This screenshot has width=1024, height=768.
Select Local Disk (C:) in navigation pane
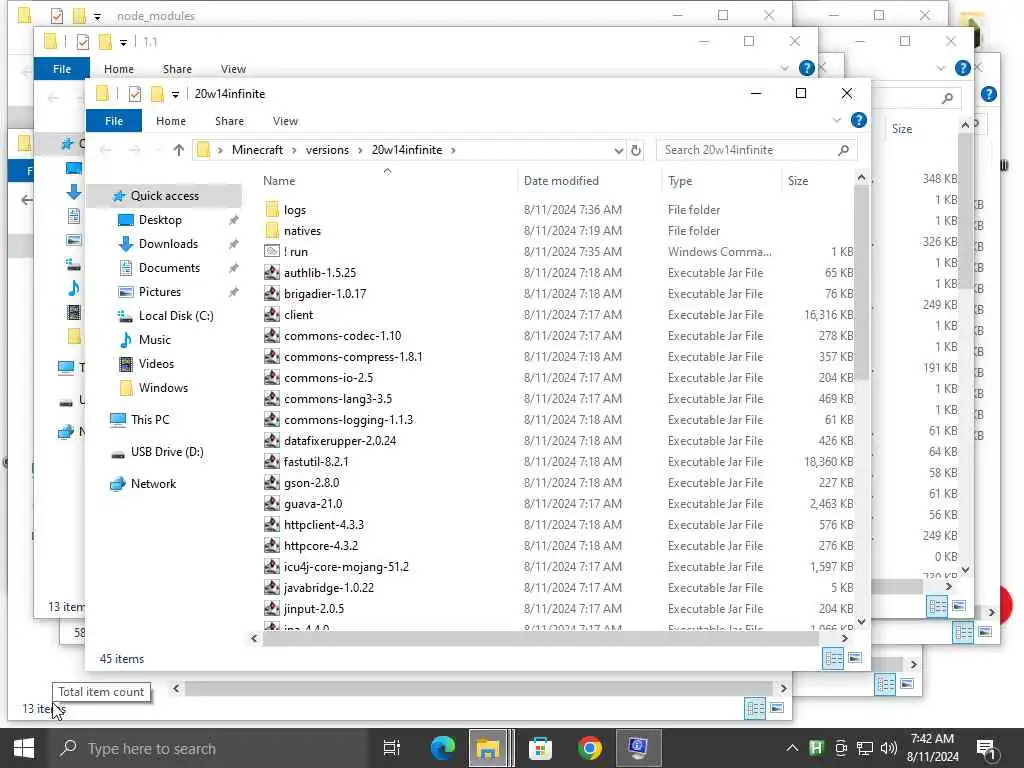(176, 315)
